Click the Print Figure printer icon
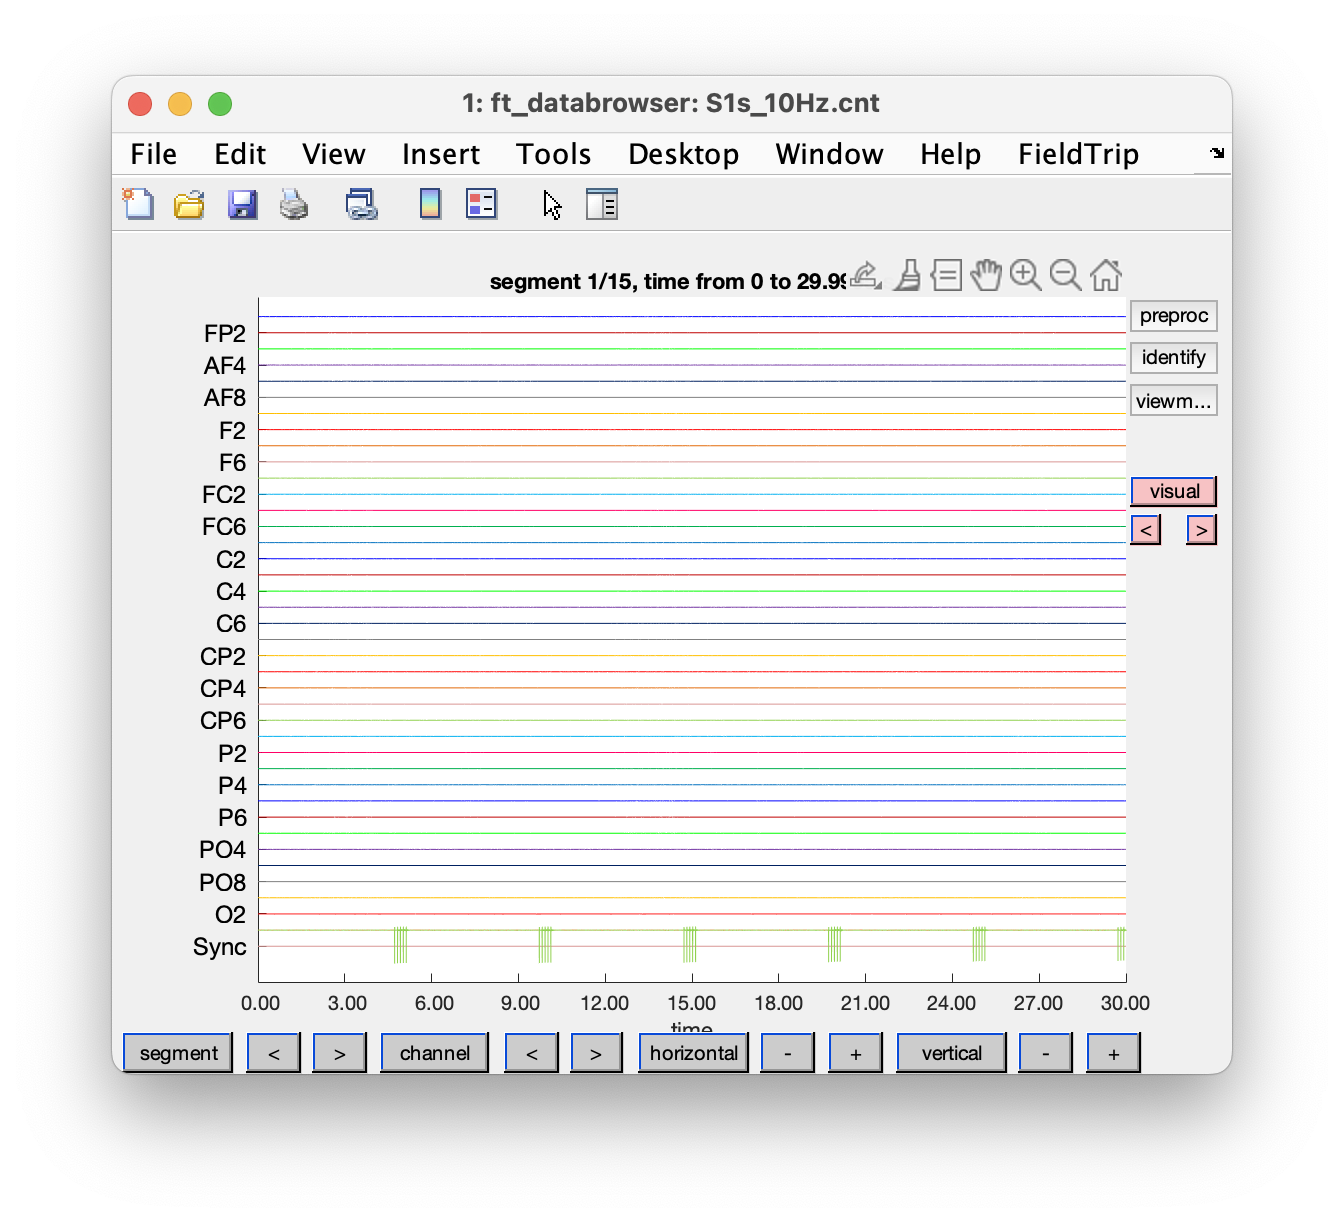The image size is (1344, 1222). (x=294, y=204)
